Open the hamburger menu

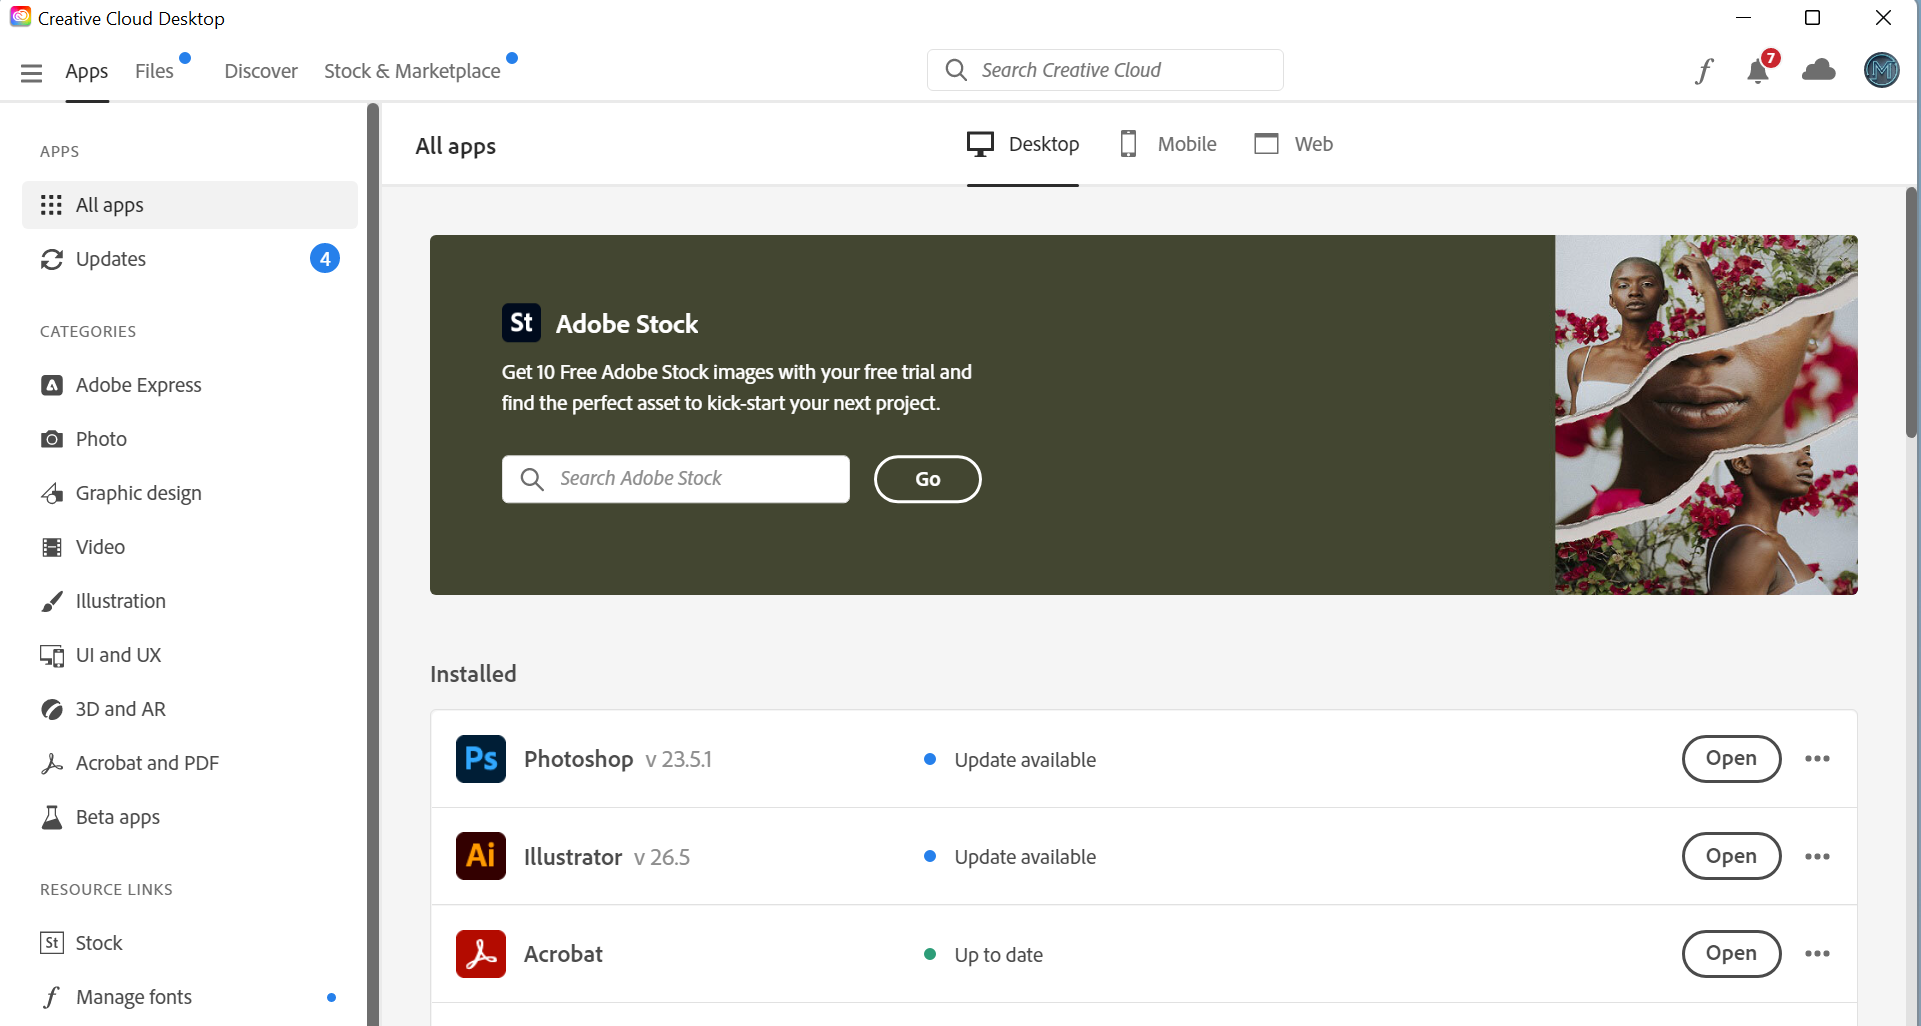coord(31,71)
